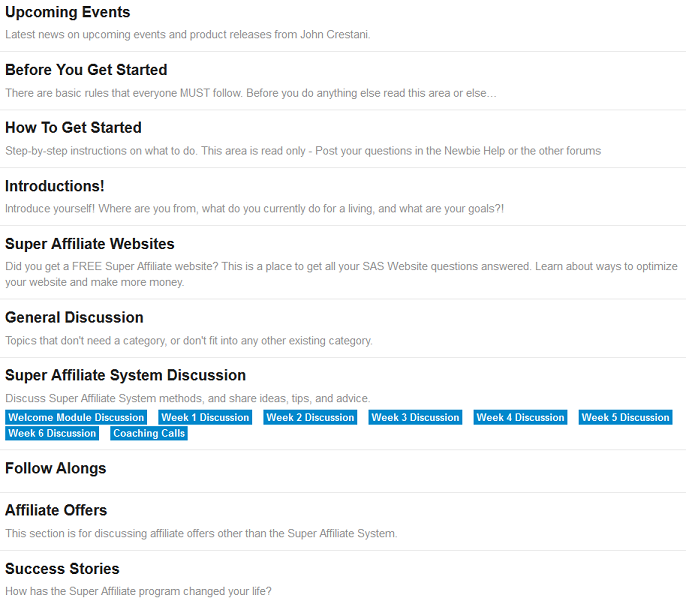Open the How To Get Started forum
686x604 pixels.
[x=73, y=128]
